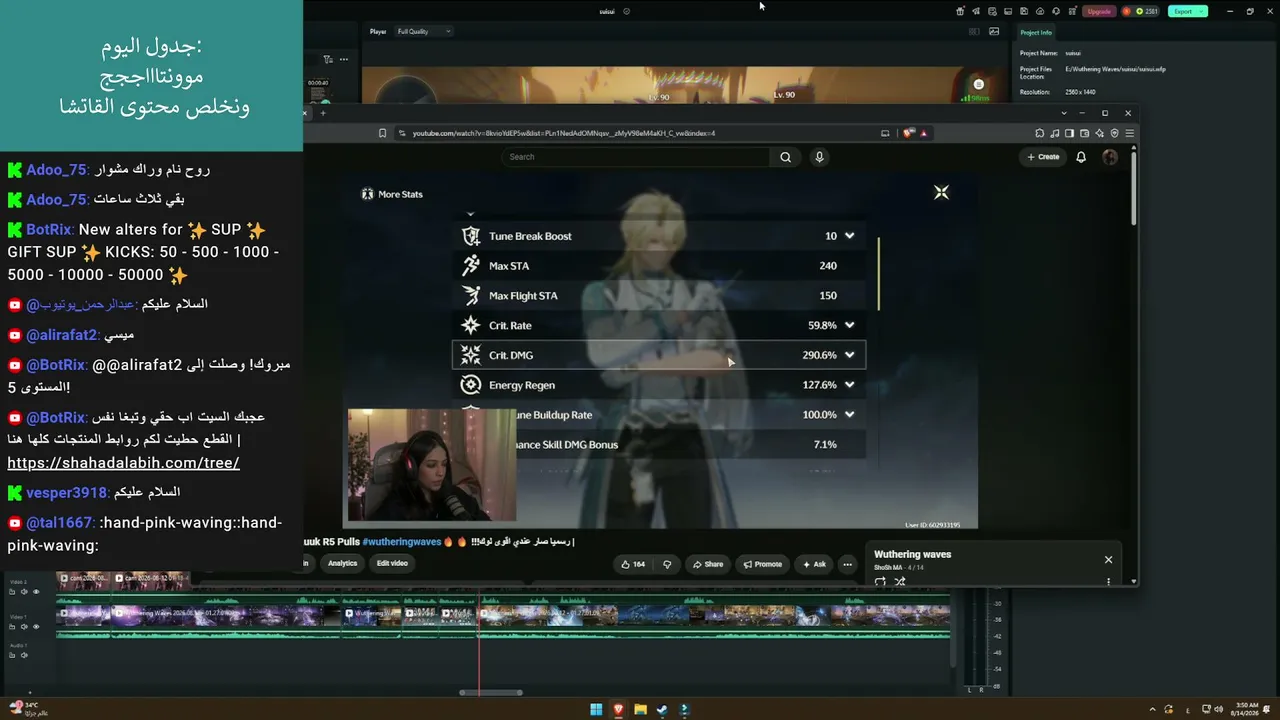Dislike the YouTube video
1280x720 pixels.
pos(667,564)
